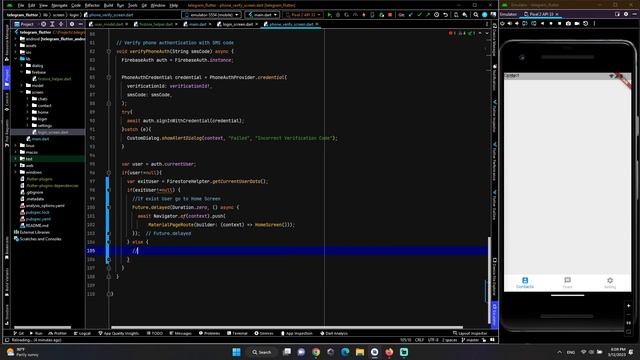Take an emulator screenshot with camera icon
The image size is (640, 360).
568,24
